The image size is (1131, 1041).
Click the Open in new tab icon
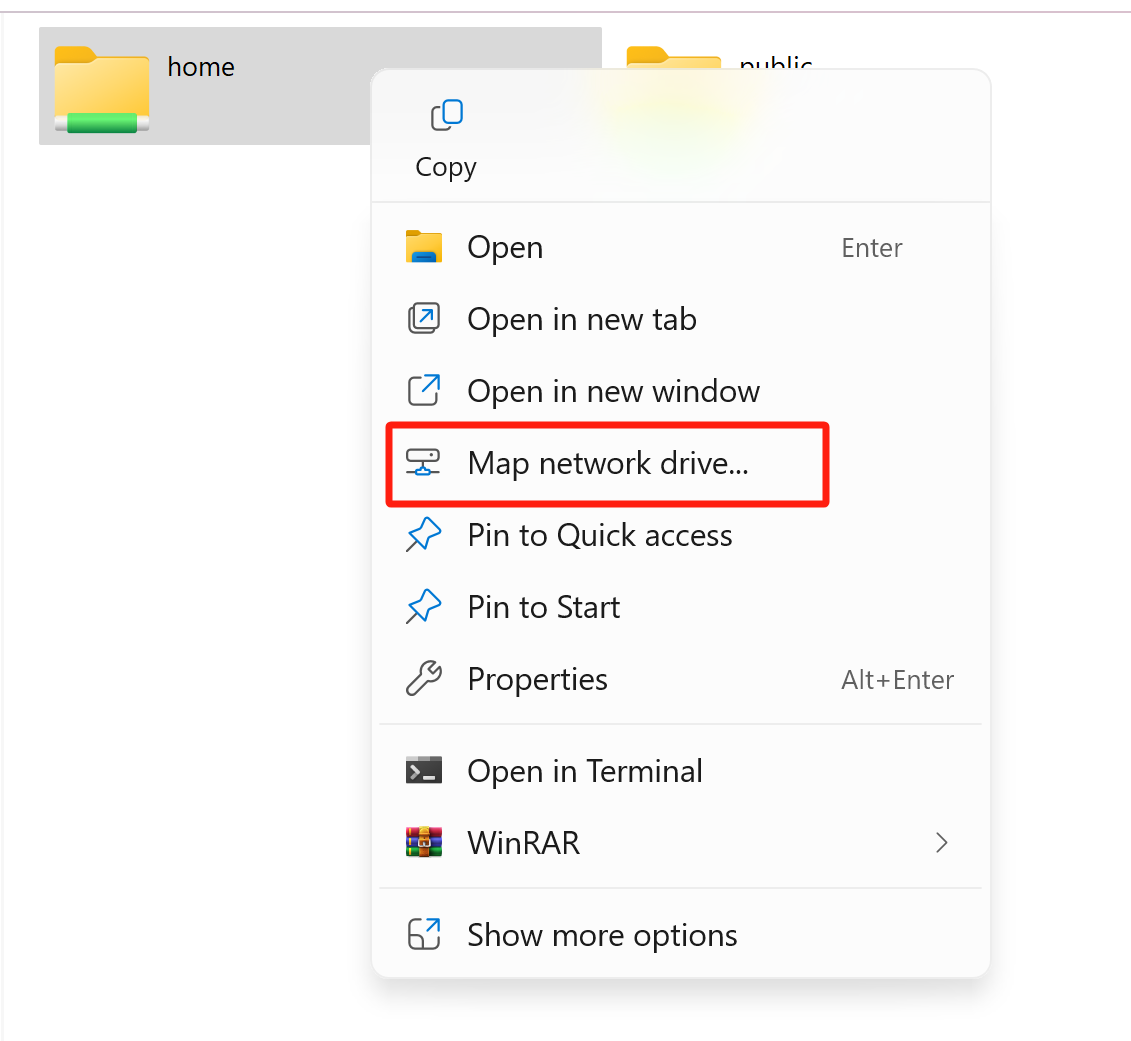coord(424,319)
